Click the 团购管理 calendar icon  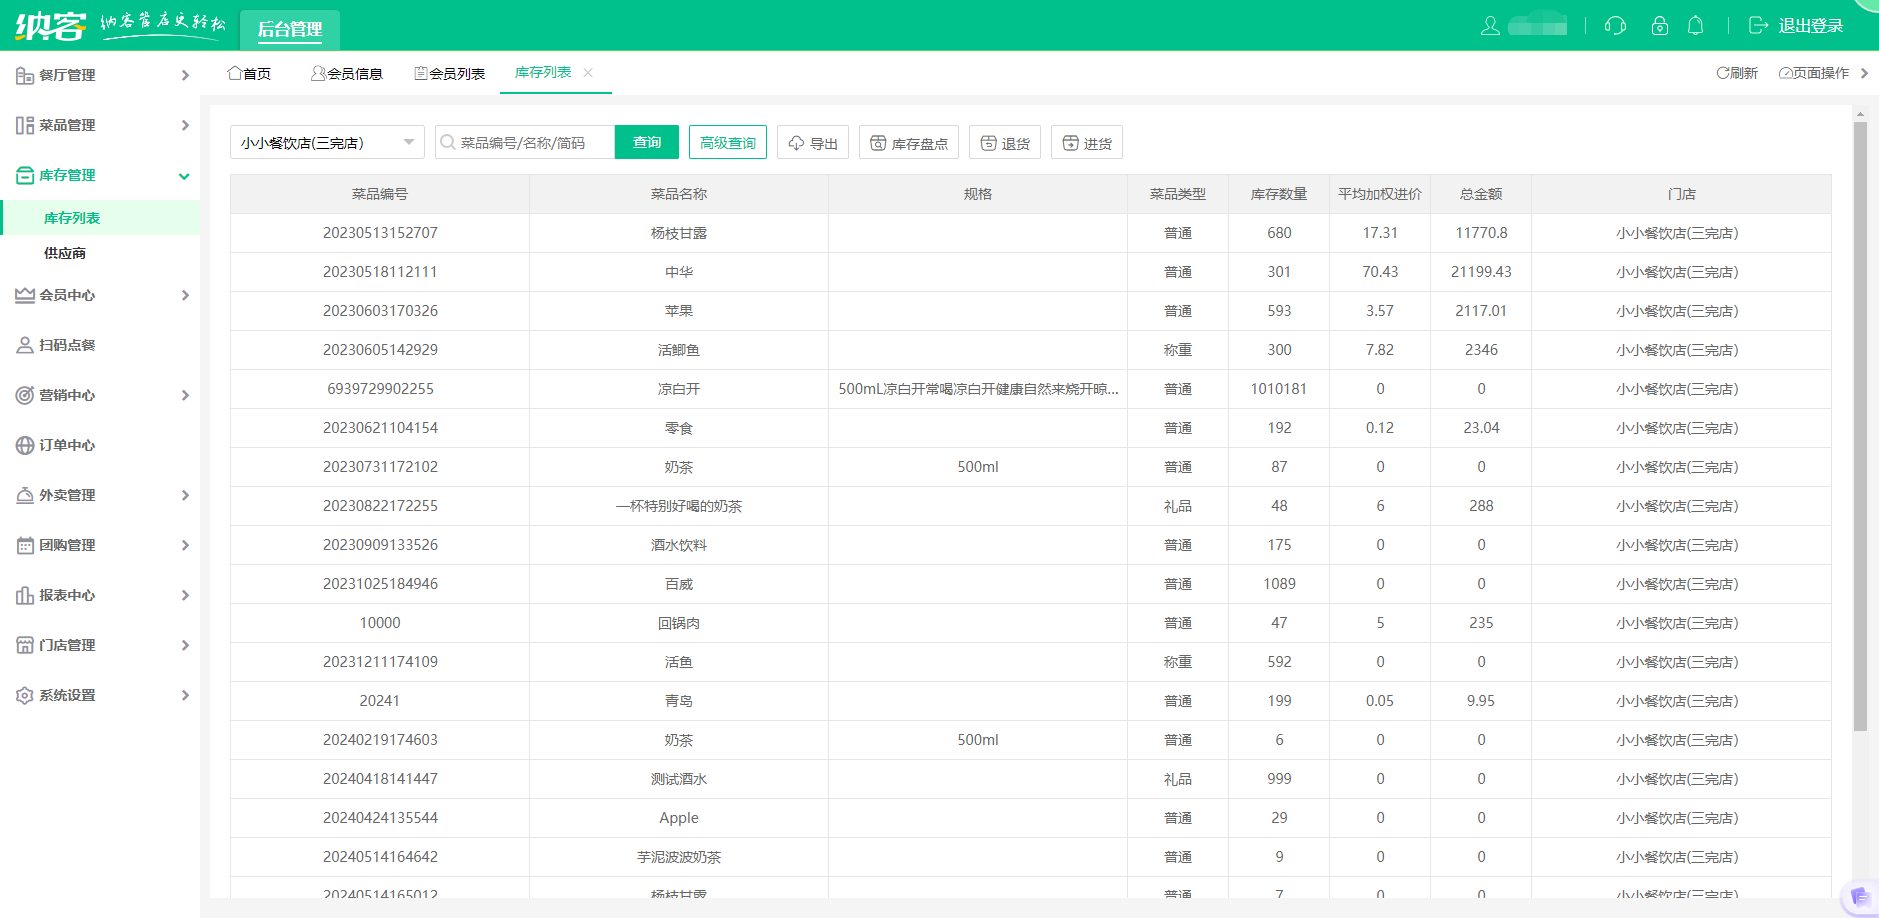point(25,545)
